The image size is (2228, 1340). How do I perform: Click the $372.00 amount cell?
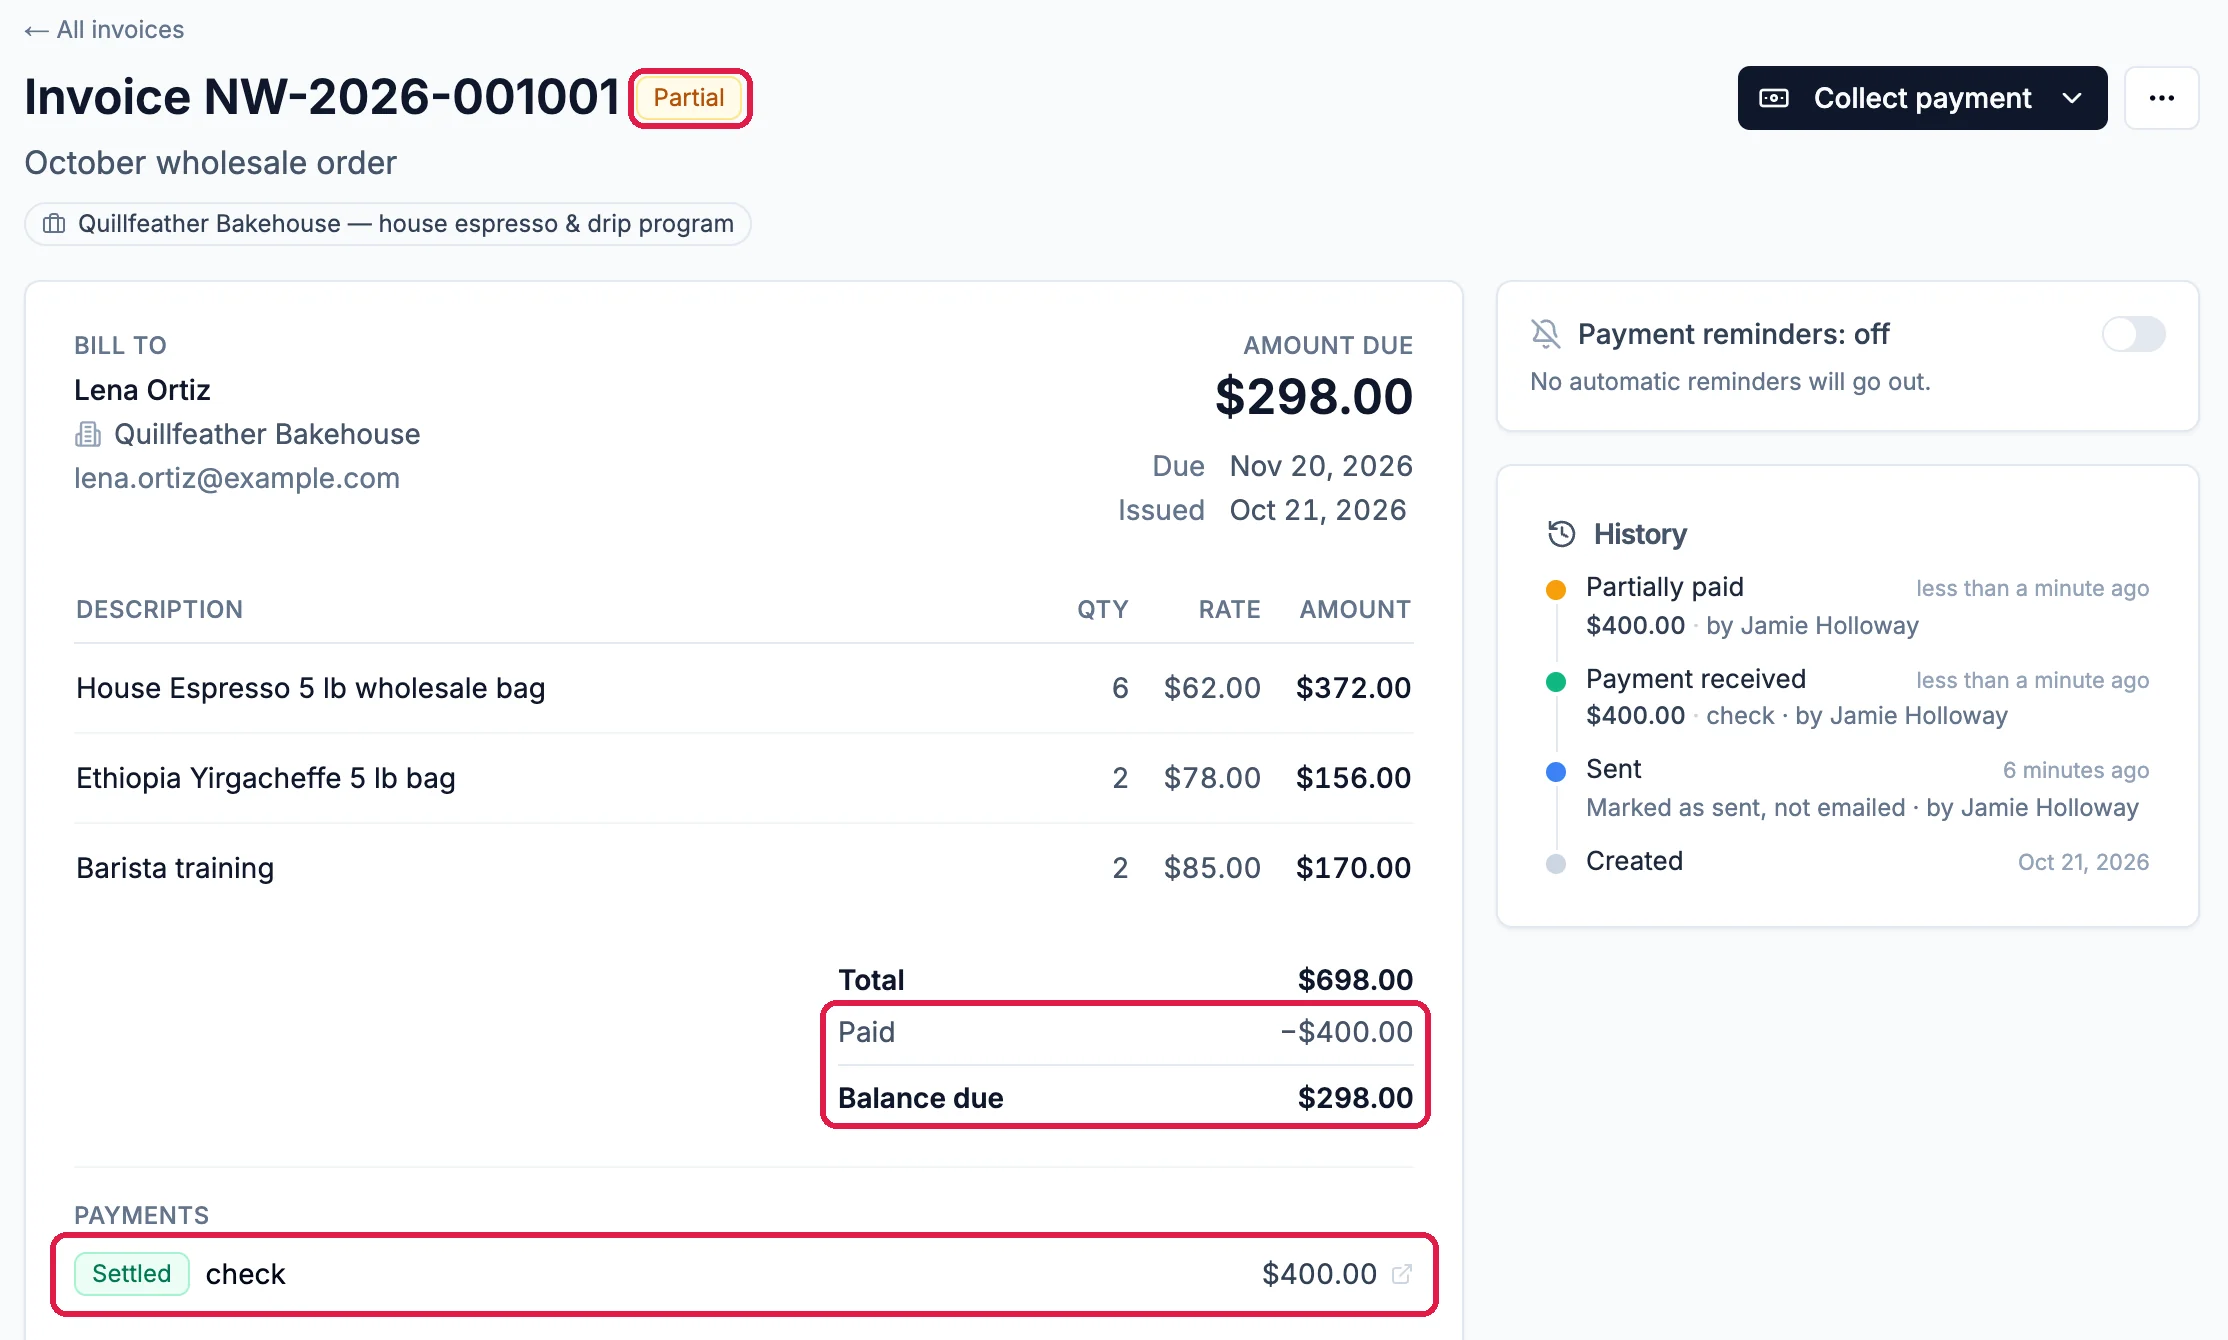1353,688
